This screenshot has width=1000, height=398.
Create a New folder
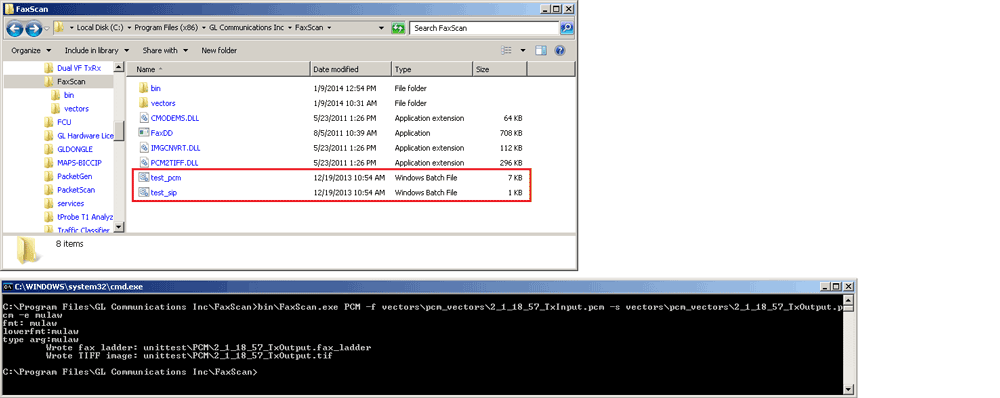219,50
